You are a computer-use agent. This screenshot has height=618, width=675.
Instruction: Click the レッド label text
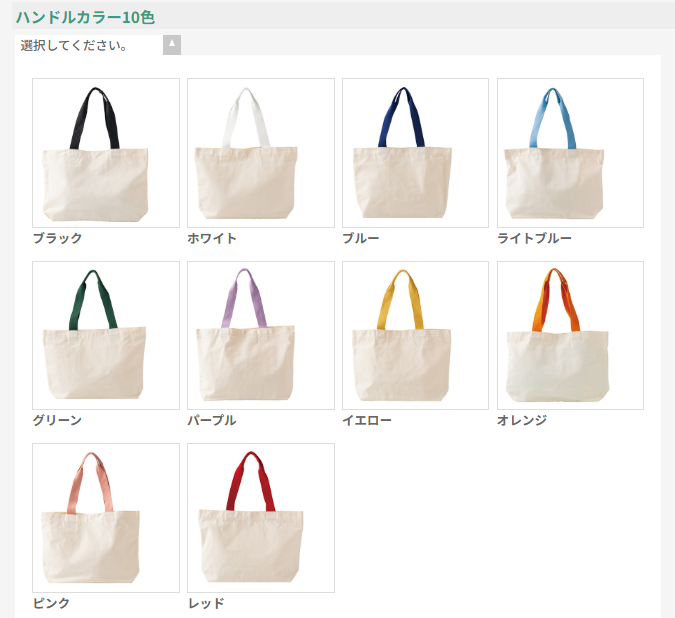(206, 603)
